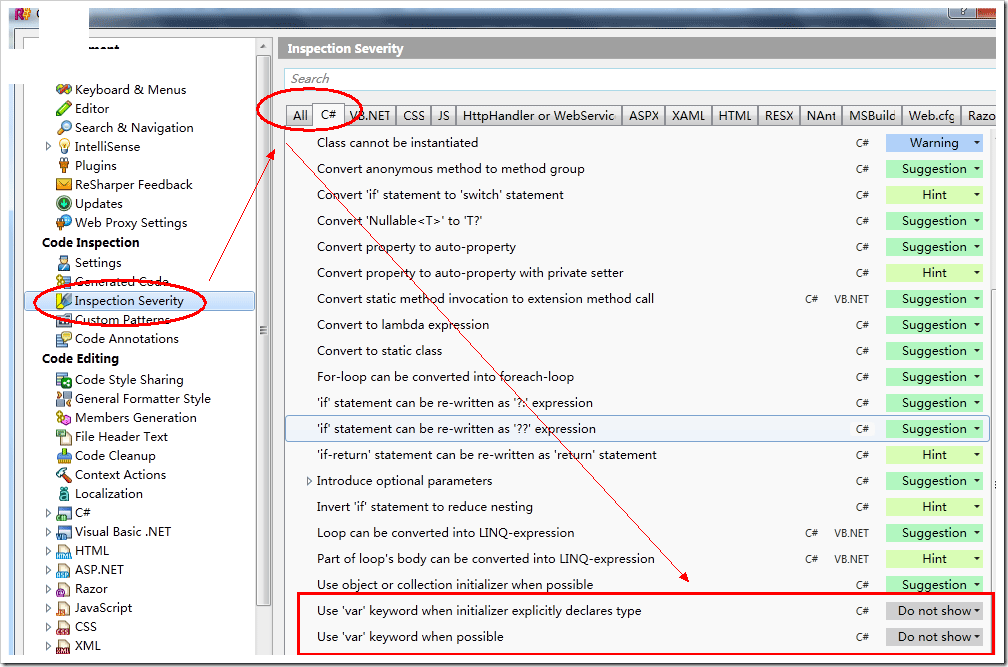1008x667 pixels.
Task: Click the options tree vertical scrollbar
Action: (x=263, y=330)
